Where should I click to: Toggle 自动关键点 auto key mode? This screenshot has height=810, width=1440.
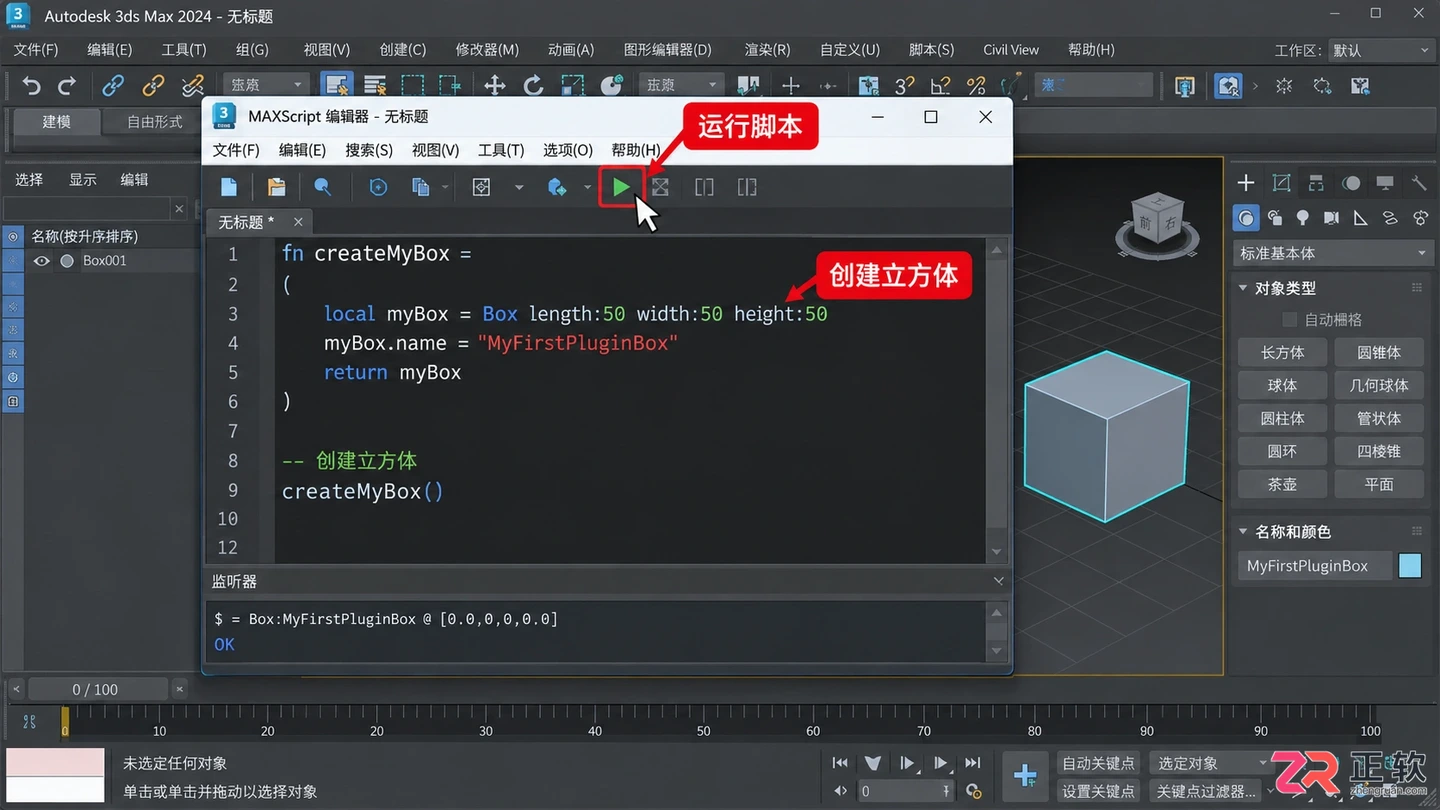pyautogui.click(x=1098, y=763)
